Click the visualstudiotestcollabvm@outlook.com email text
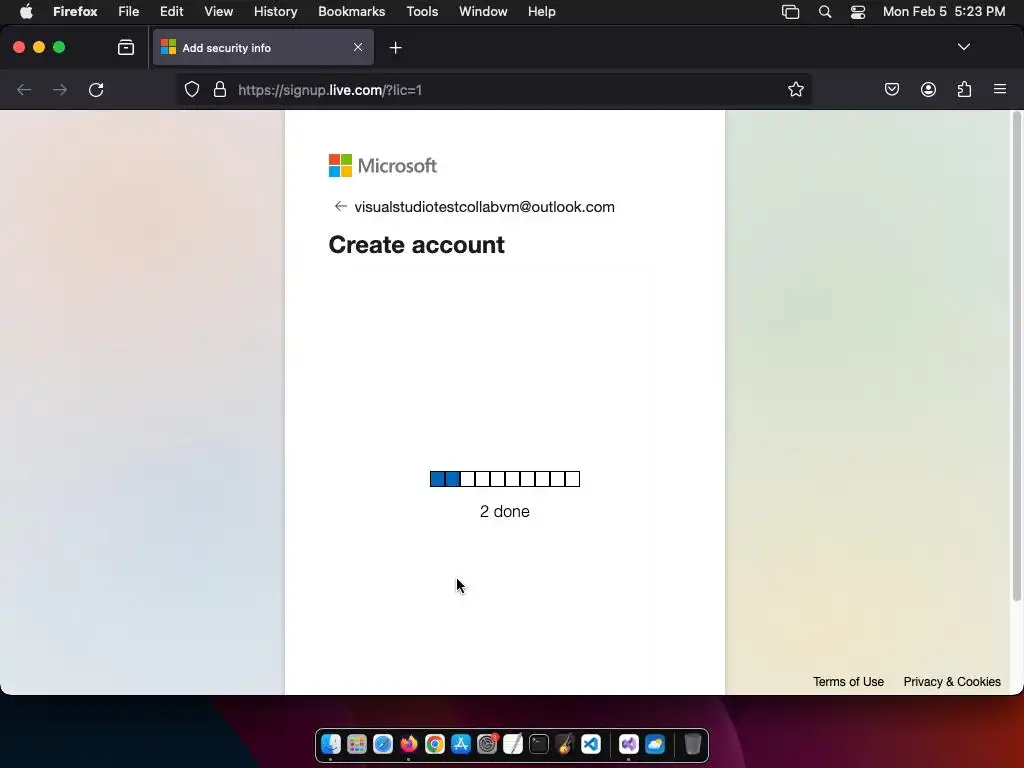Viewport: 1024px width, 768px height. 485,207
